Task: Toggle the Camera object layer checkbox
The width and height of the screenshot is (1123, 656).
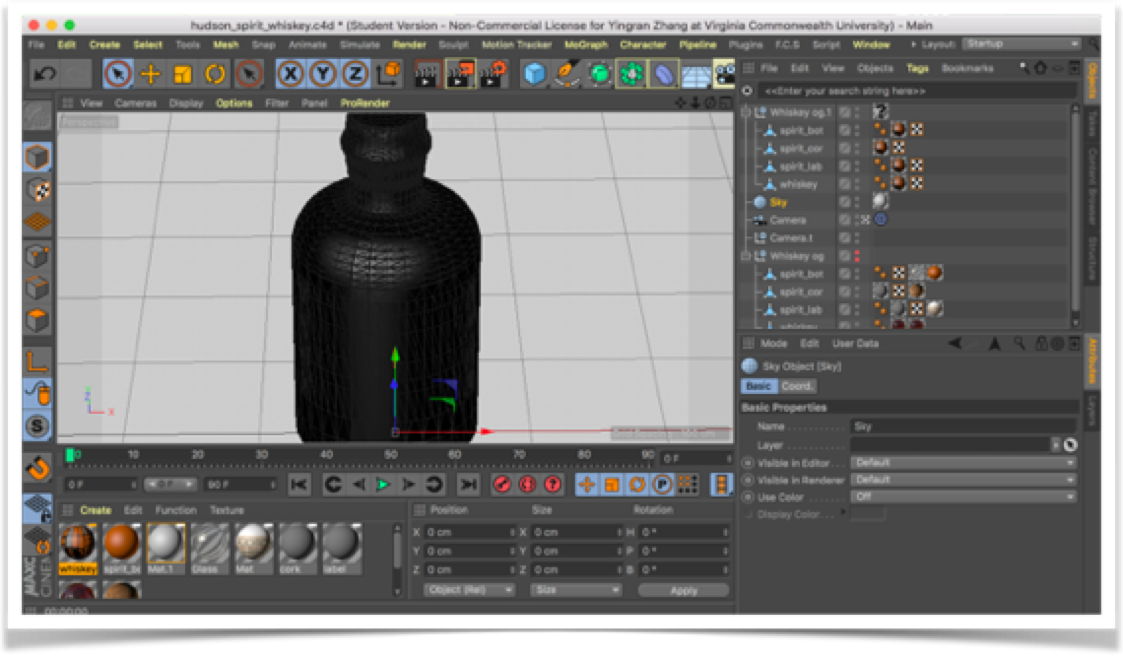Action: click(845, 220)
